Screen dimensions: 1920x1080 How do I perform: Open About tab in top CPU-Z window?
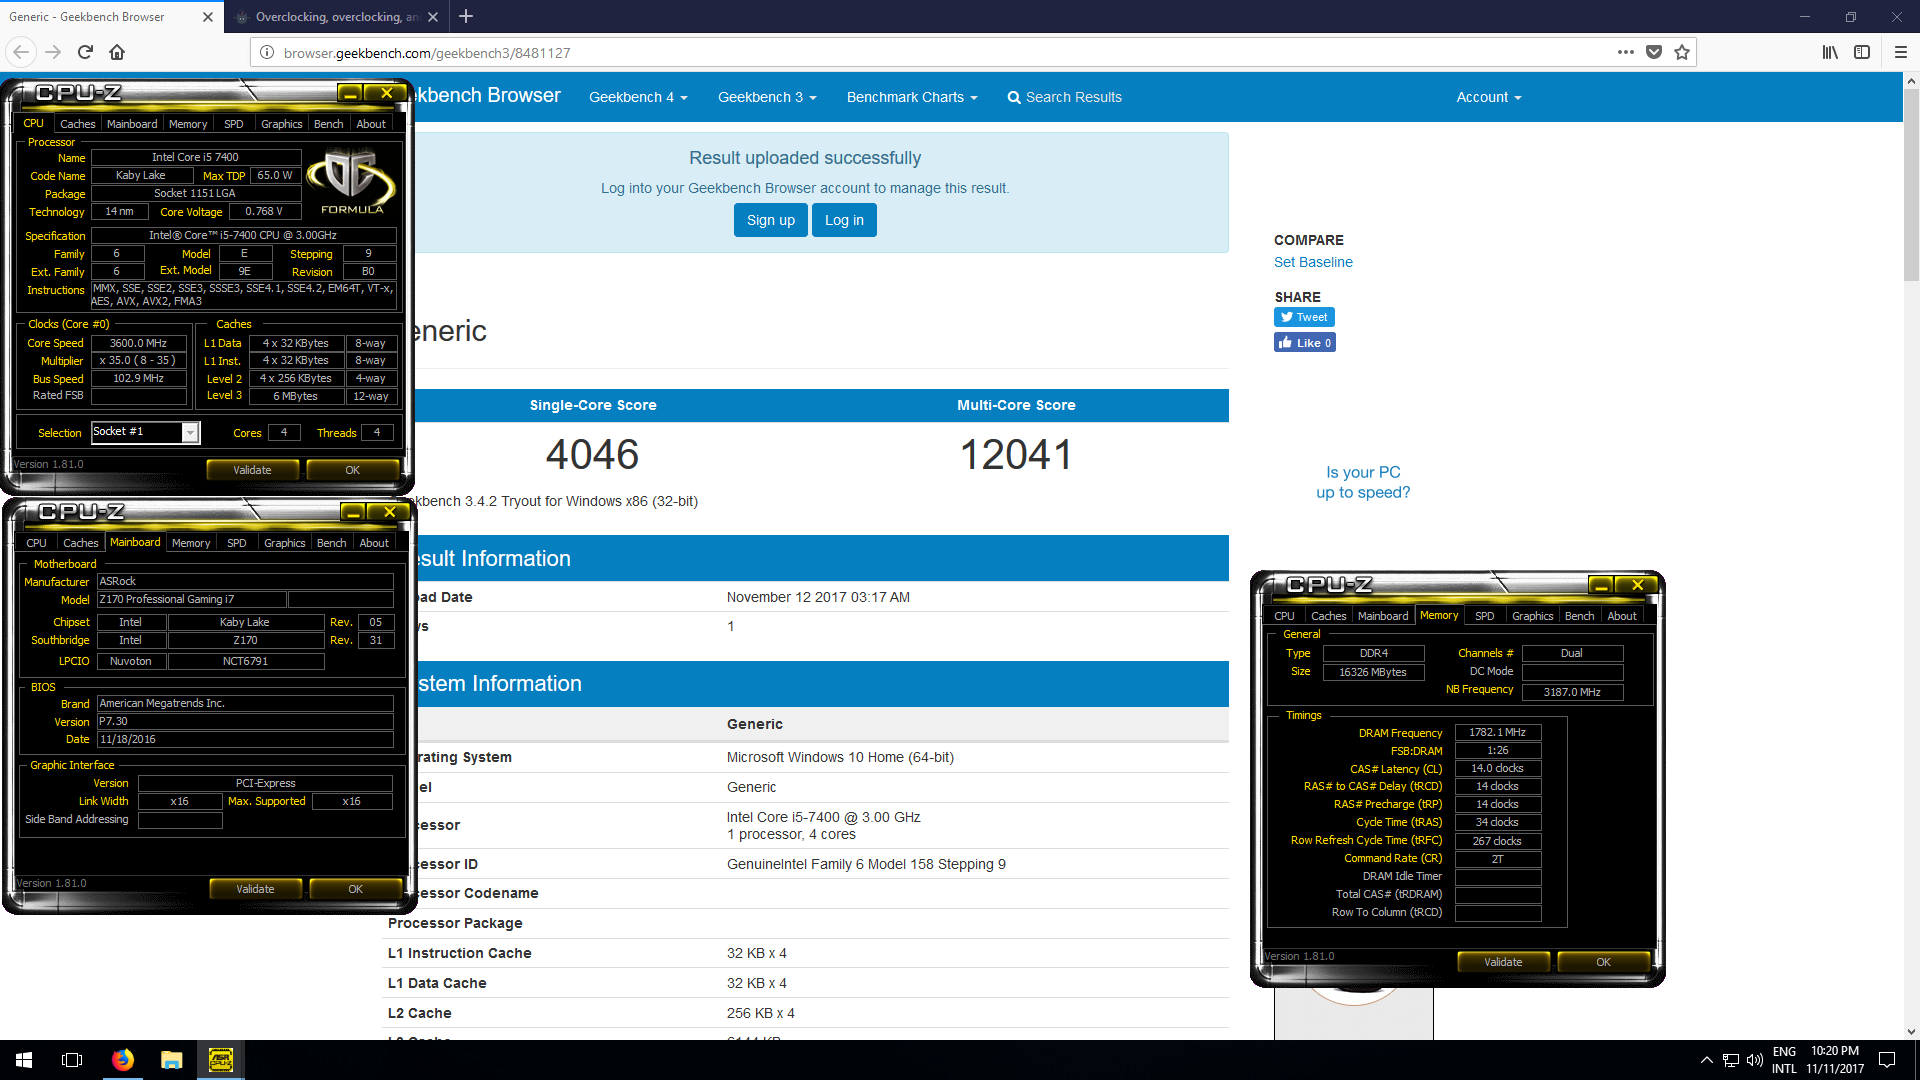[371, 124]
